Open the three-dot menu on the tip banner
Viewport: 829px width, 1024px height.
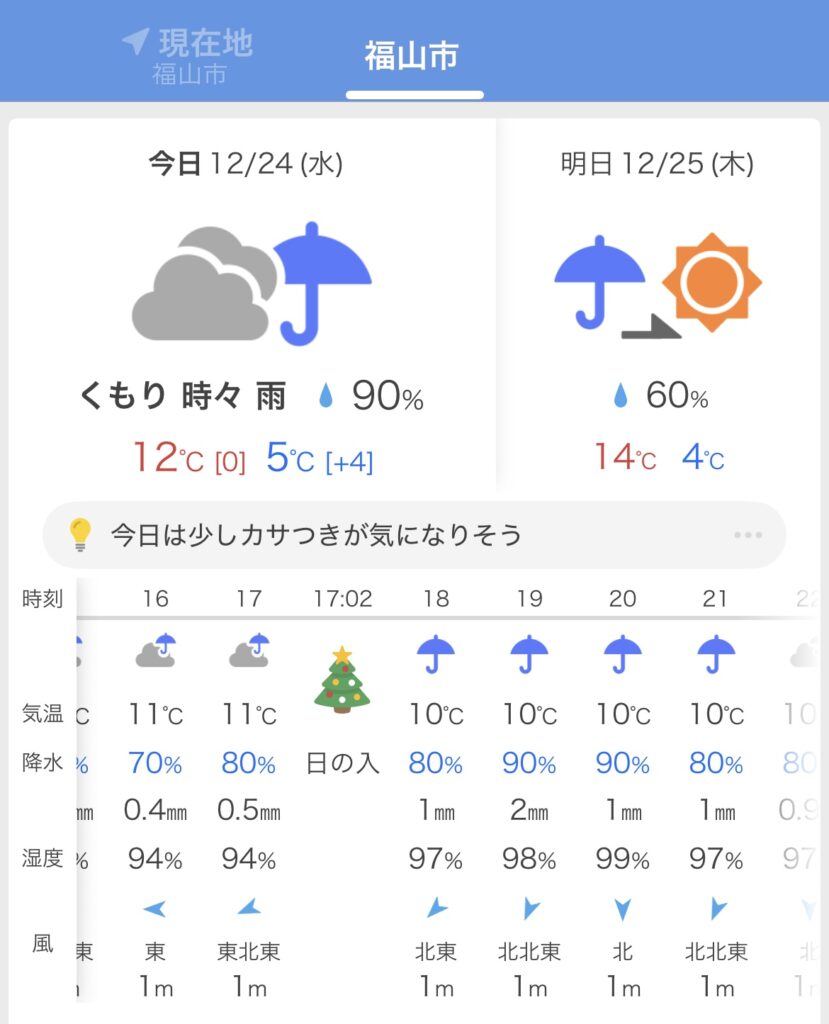[x=747, y=535]
